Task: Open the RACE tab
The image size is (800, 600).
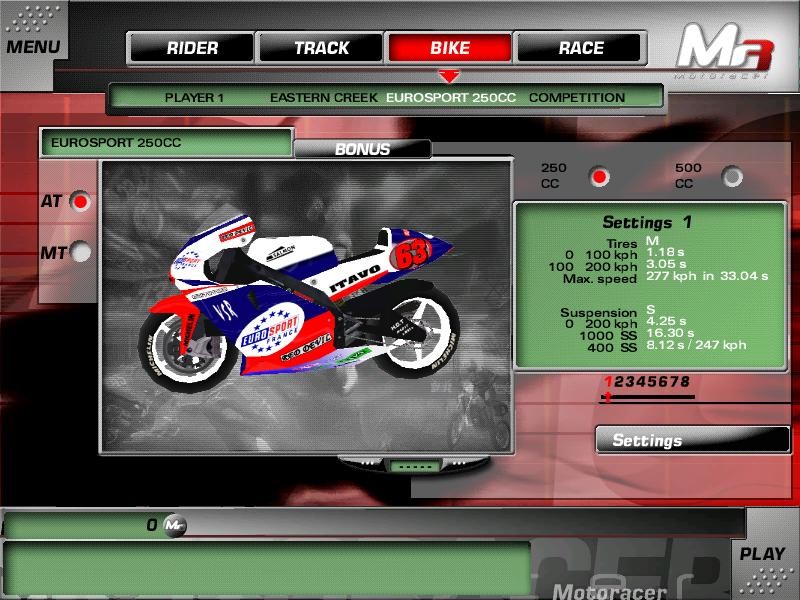Action: tap(580, 48)
